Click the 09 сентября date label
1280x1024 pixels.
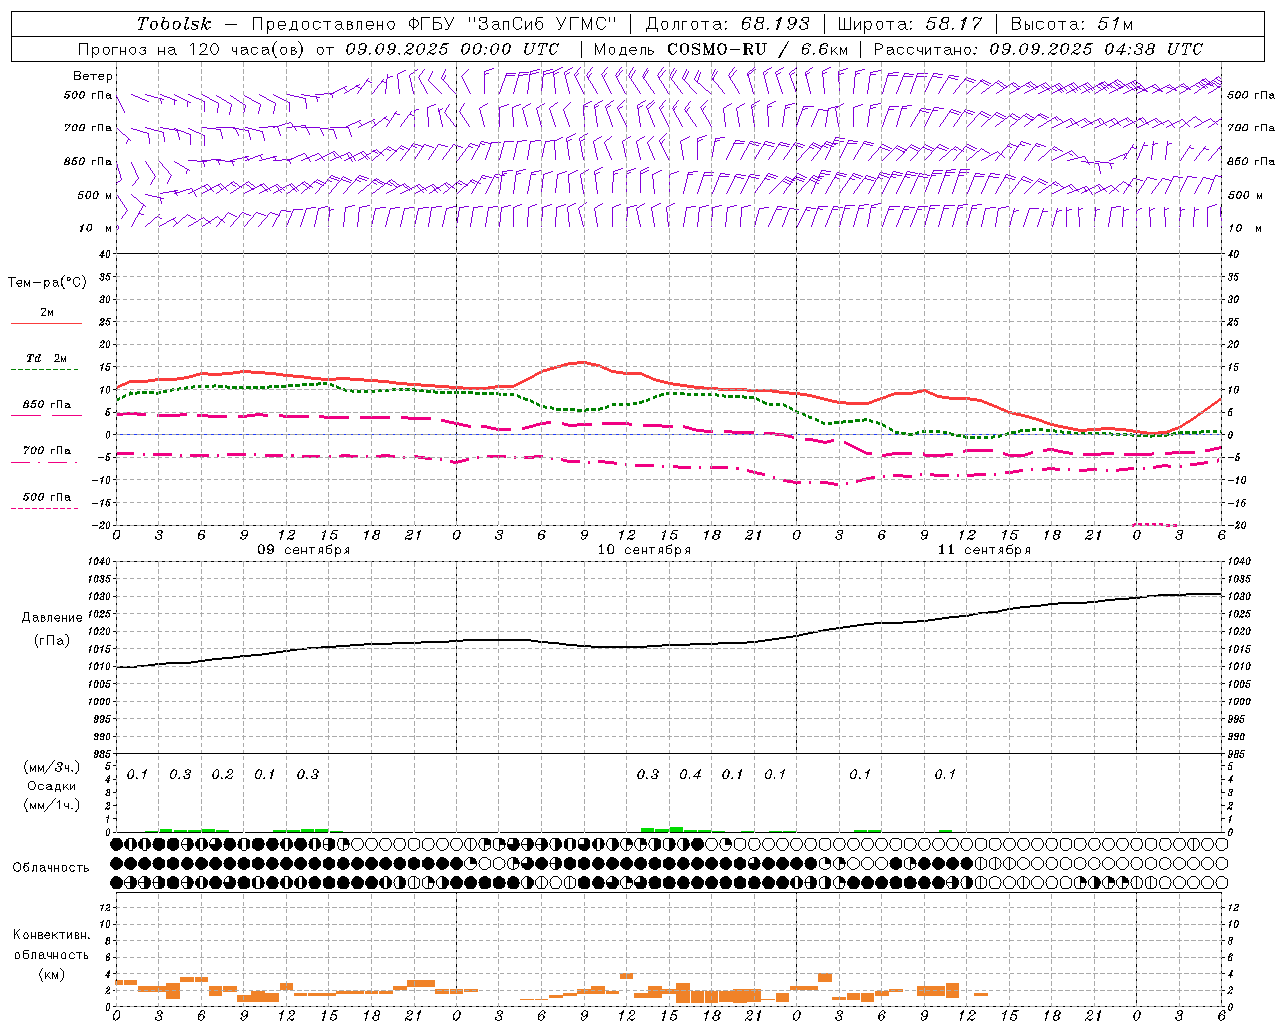pos(304,550)
